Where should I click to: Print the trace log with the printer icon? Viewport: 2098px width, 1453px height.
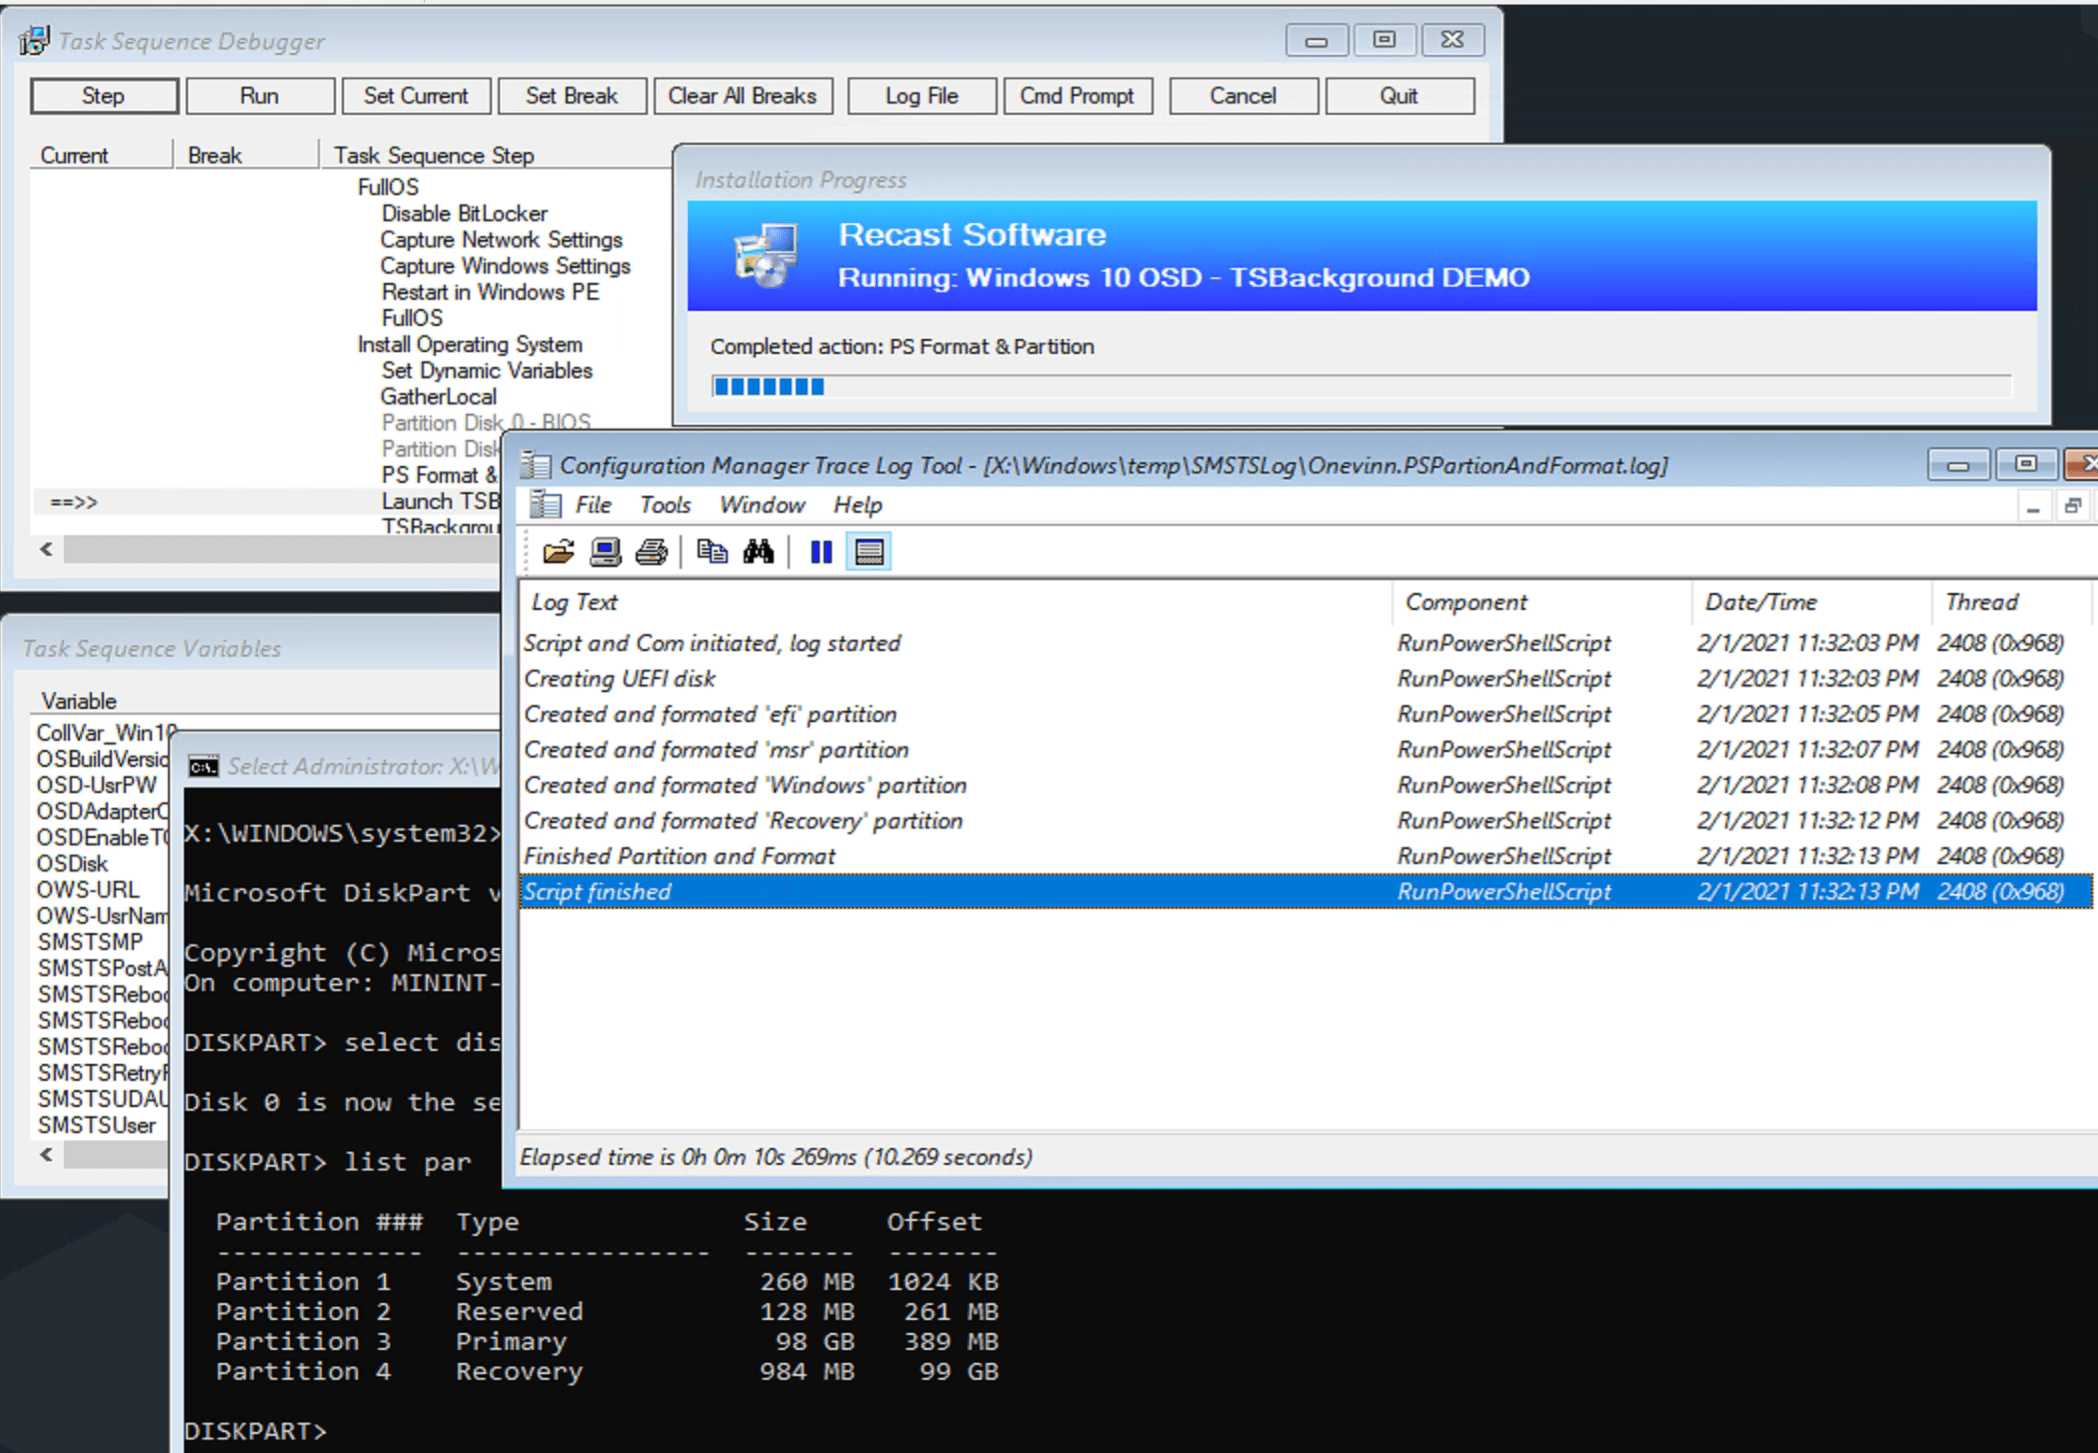651,551
